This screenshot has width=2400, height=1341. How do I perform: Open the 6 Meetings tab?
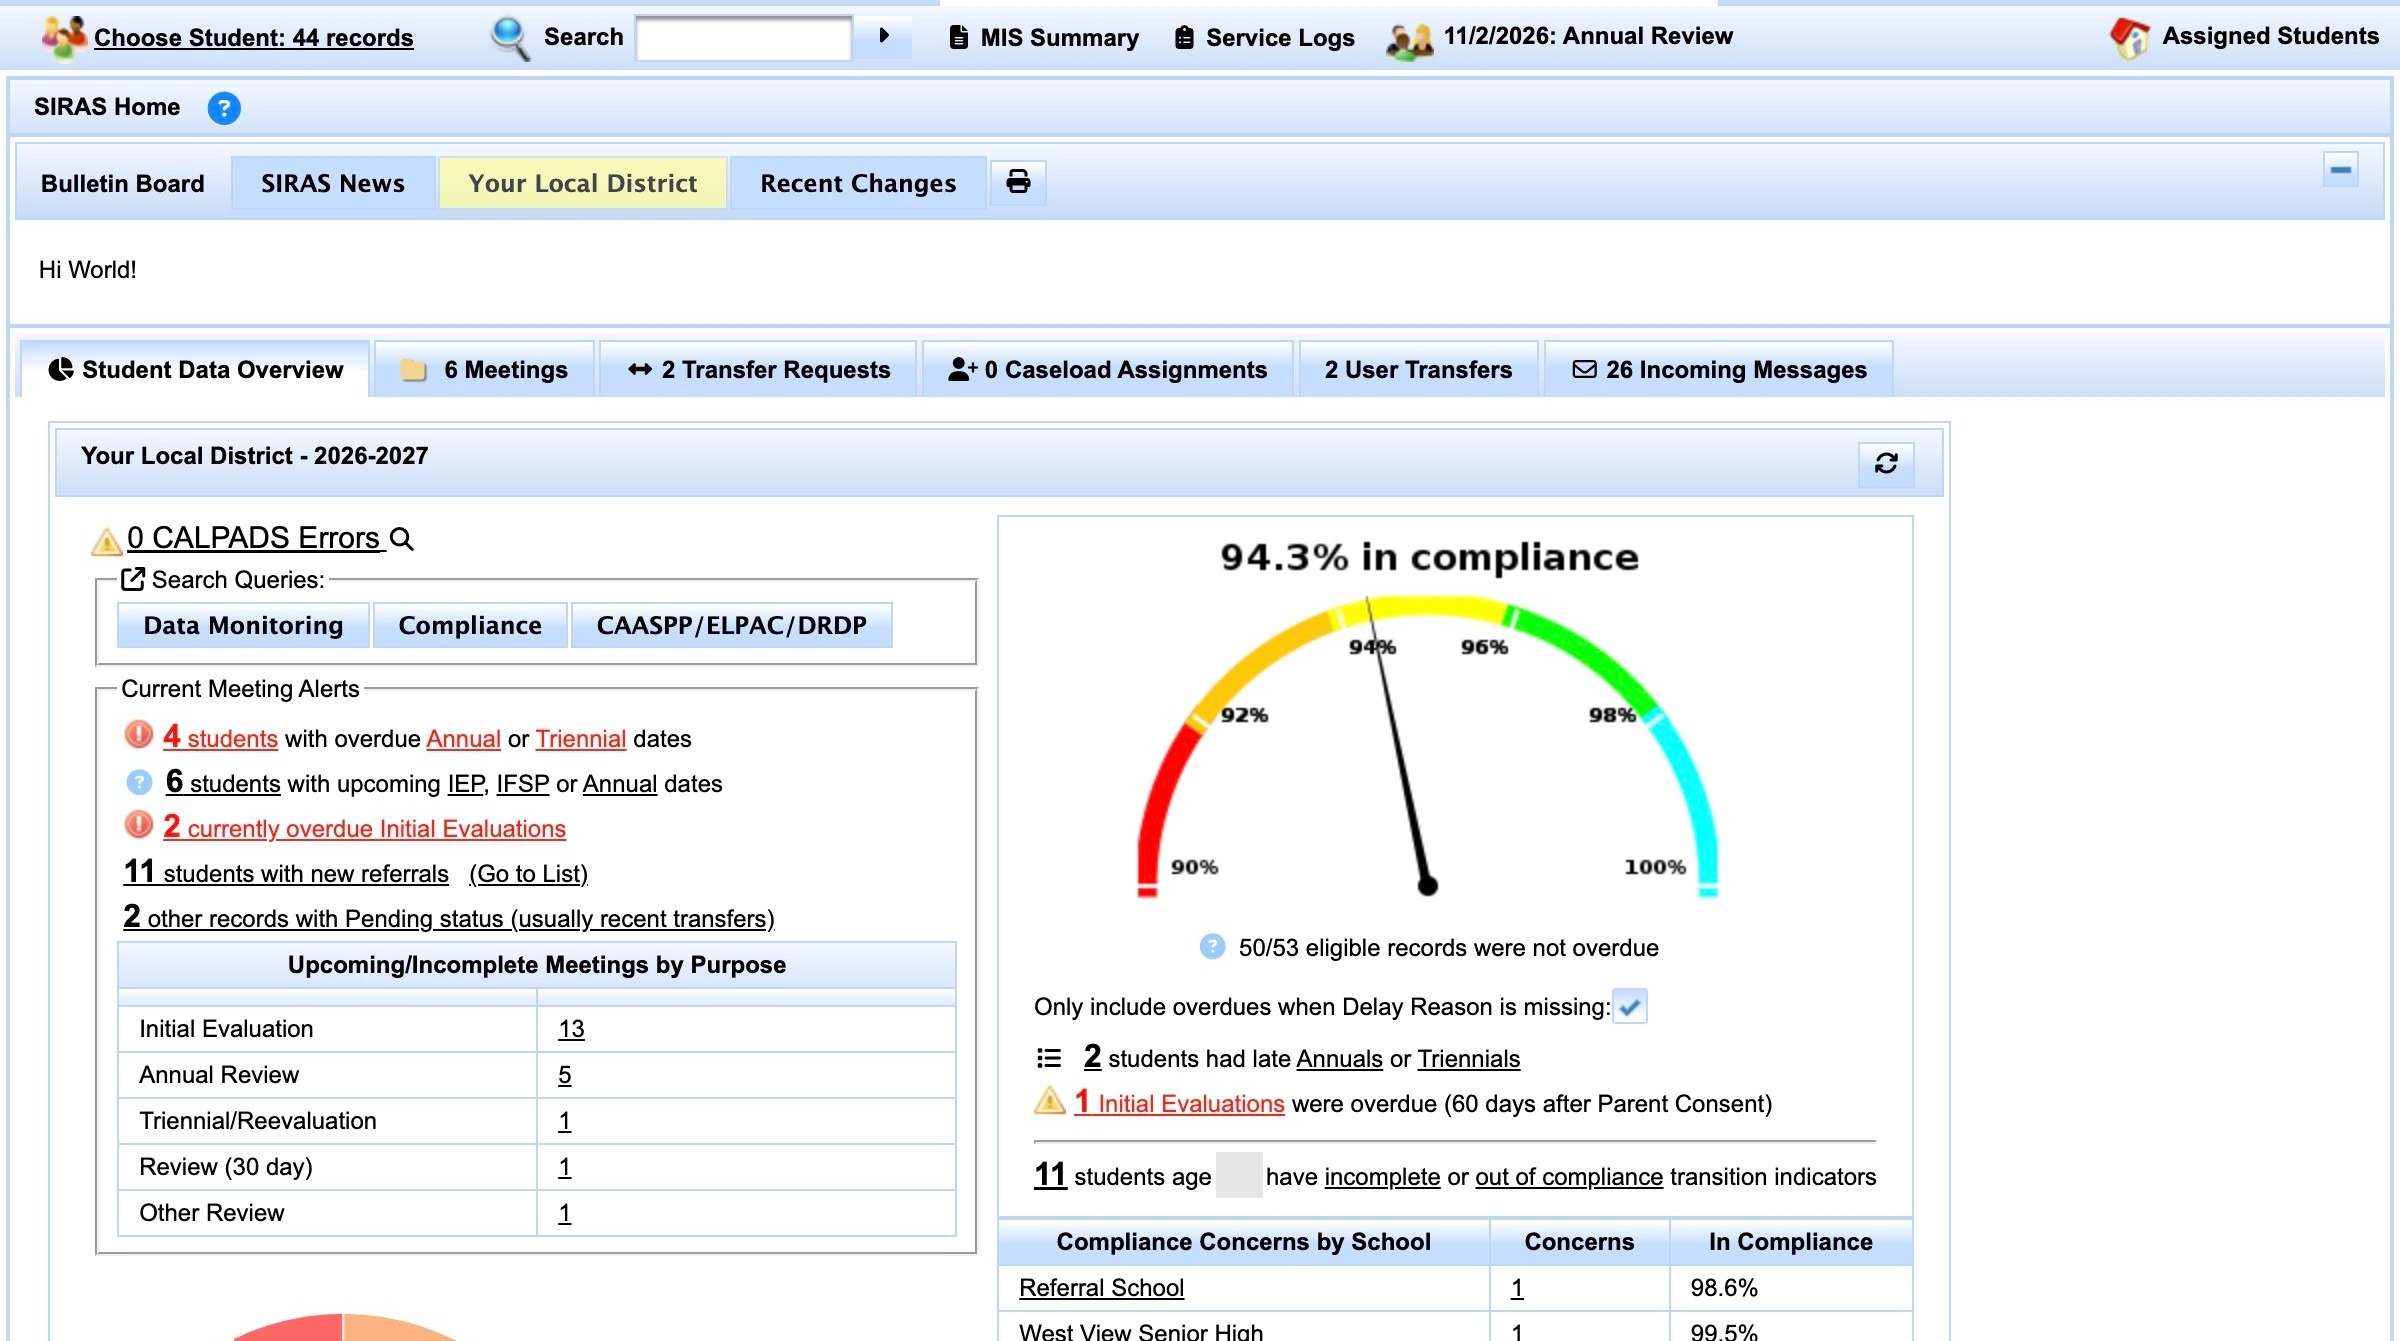484,369
